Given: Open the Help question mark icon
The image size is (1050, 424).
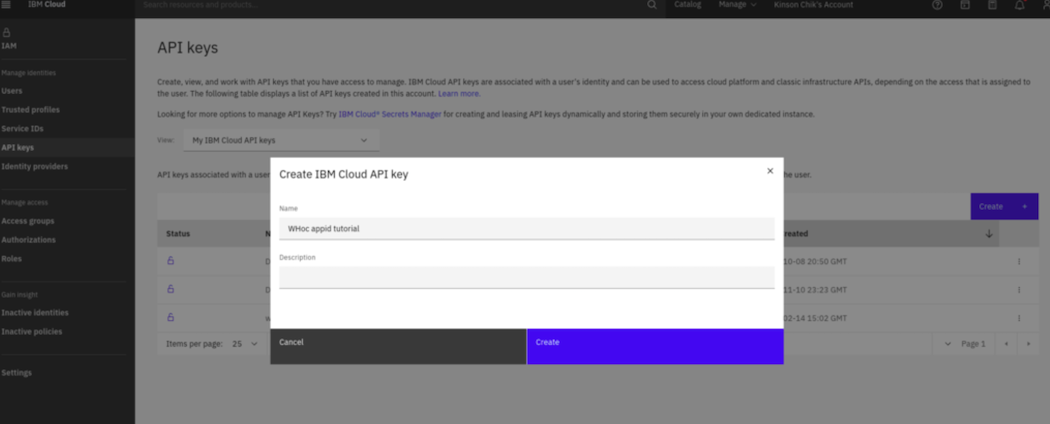Looking at the screenshot, I should [937, 5].
